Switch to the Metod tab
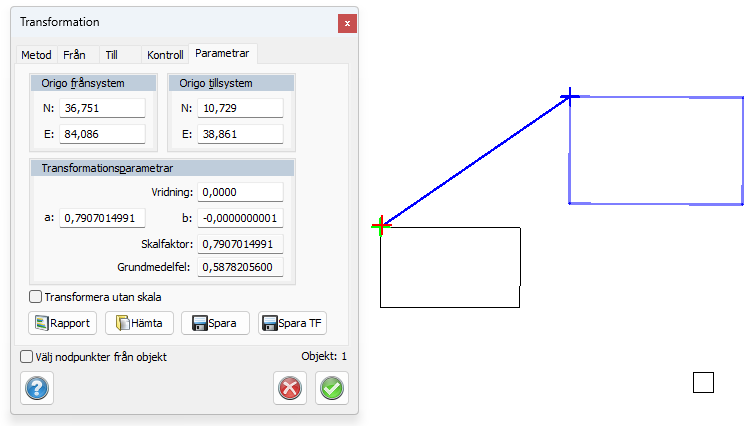750x426 pixels. coord(36,55)
